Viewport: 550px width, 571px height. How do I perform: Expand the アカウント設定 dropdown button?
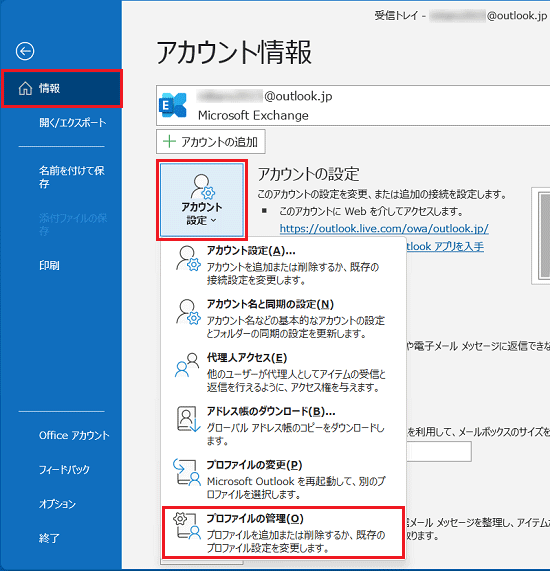pos(202,200)
